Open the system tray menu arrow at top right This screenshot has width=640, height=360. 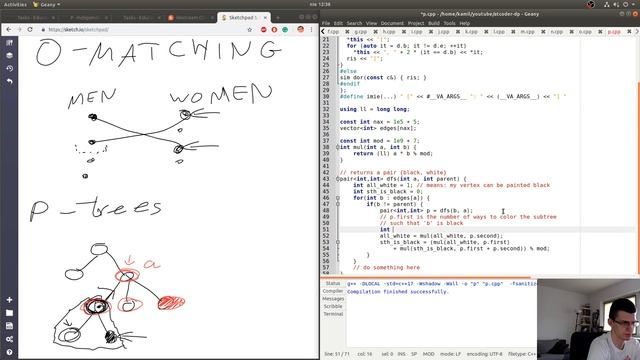click(634, 4)
